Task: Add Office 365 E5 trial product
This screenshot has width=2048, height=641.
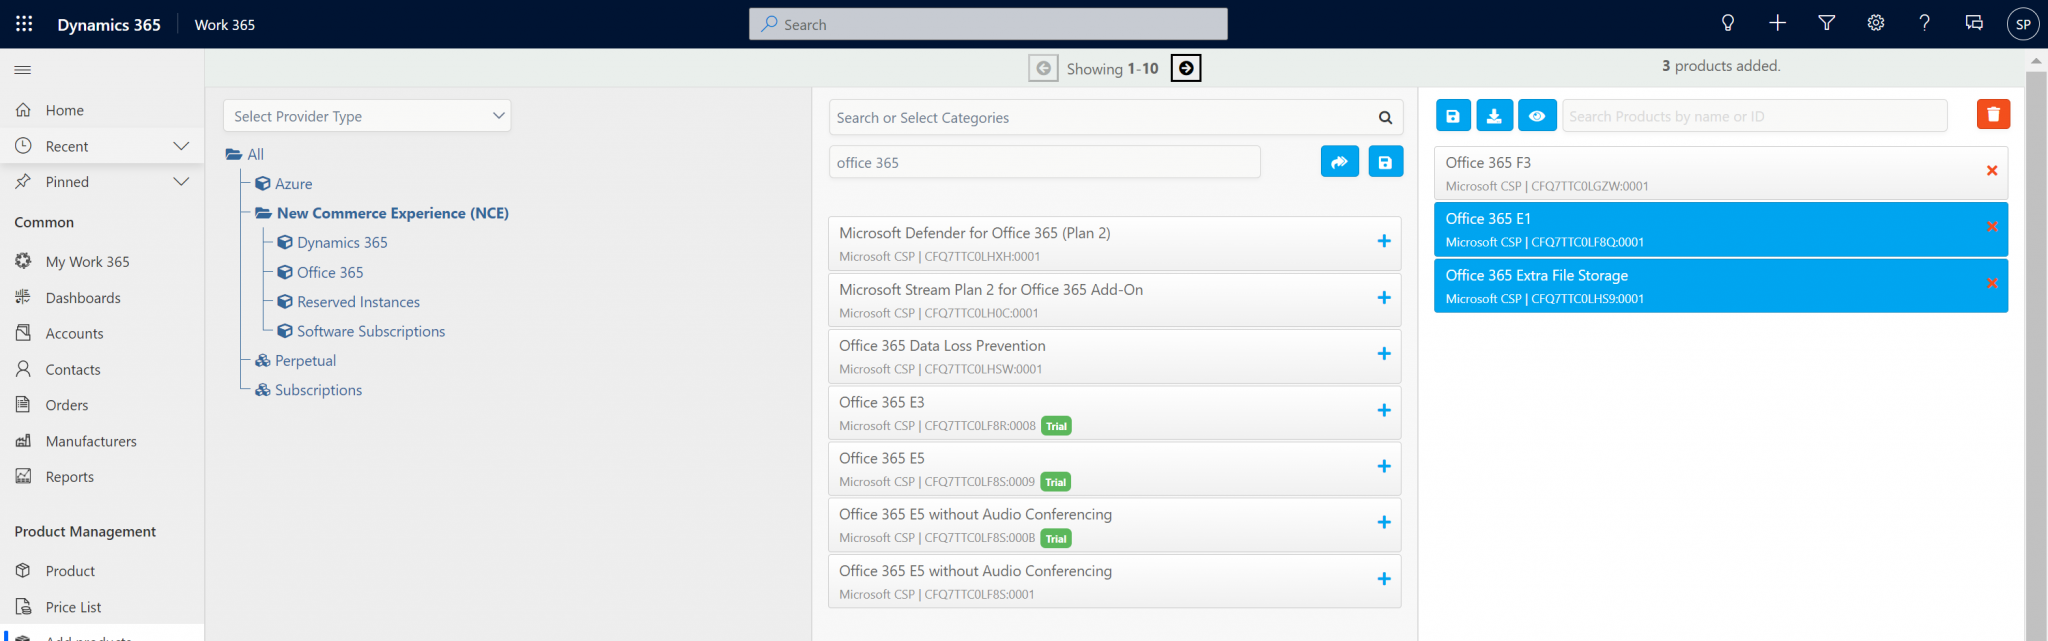Action: 1384,467
